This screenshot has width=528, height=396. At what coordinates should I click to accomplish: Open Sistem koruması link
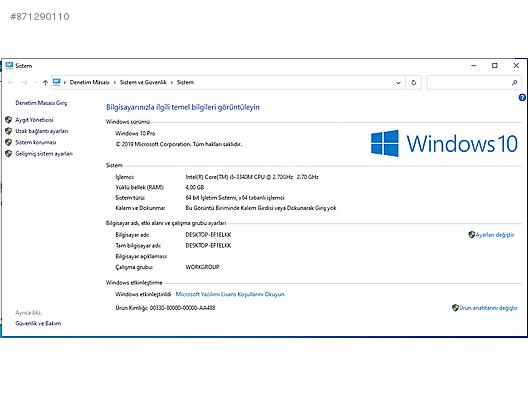[36, 142]
